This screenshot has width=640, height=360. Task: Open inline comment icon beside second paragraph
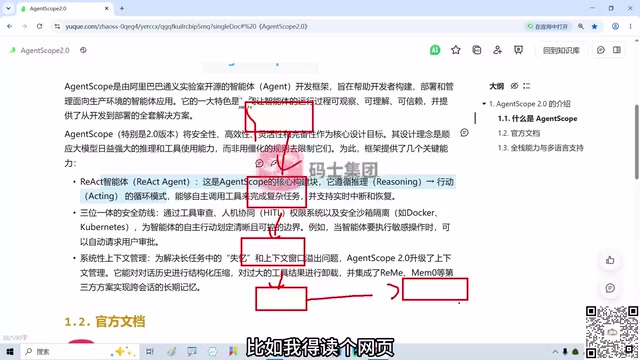[464, 133]
